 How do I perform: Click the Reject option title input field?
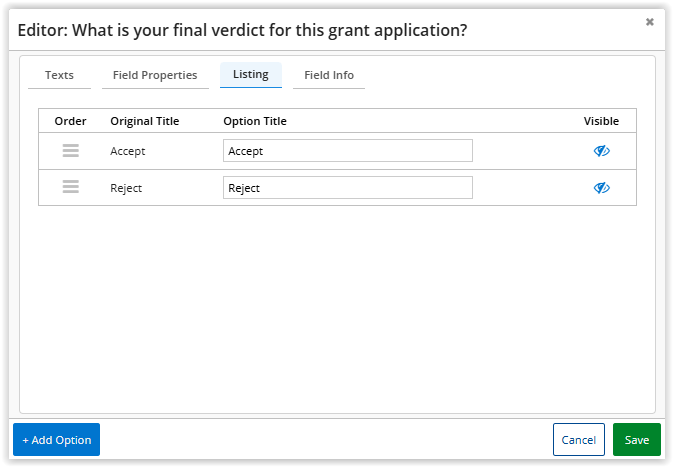coord(348,188)
